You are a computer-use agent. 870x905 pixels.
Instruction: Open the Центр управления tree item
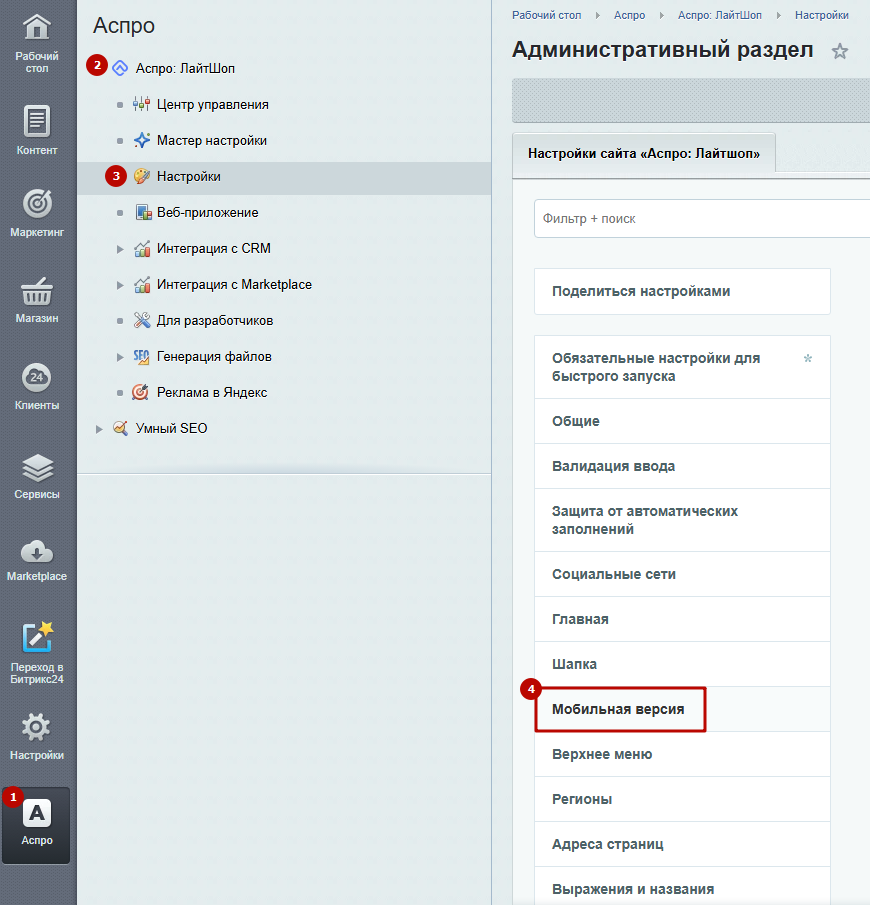(x=212, y=104)
